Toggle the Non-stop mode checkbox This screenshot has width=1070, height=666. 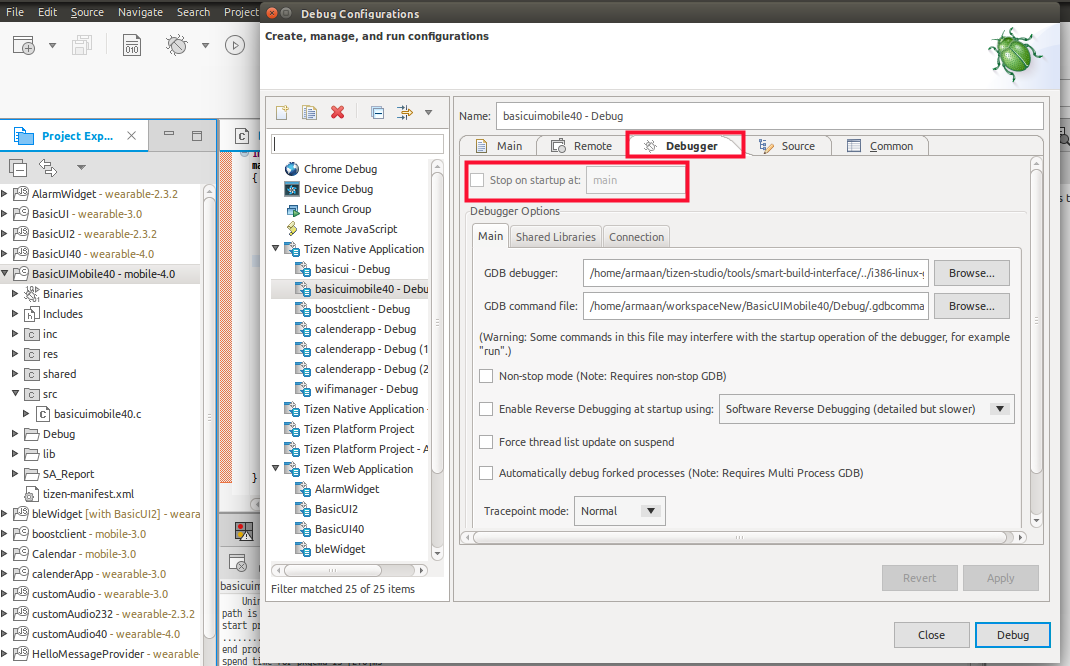[486, 376]
